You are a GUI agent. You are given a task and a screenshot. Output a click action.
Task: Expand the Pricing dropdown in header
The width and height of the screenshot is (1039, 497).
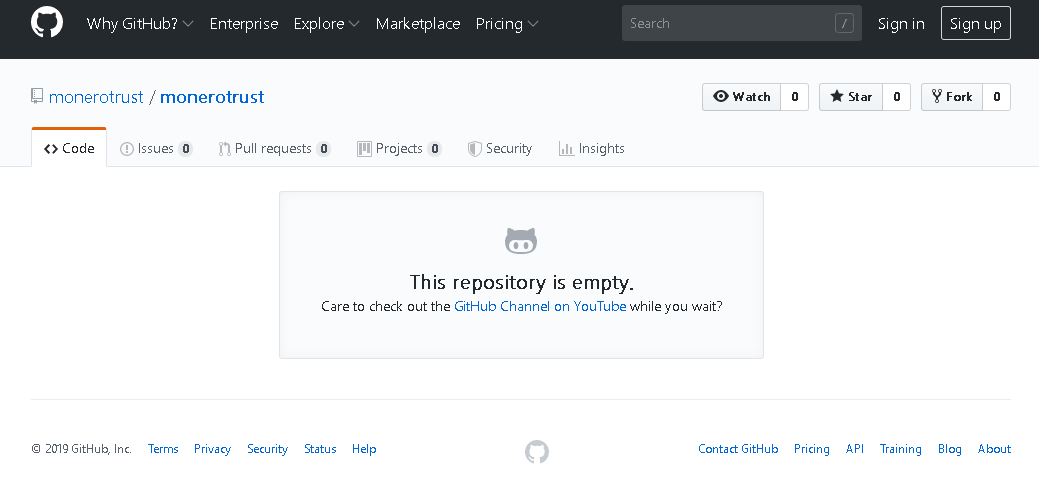tap(507, 24)
